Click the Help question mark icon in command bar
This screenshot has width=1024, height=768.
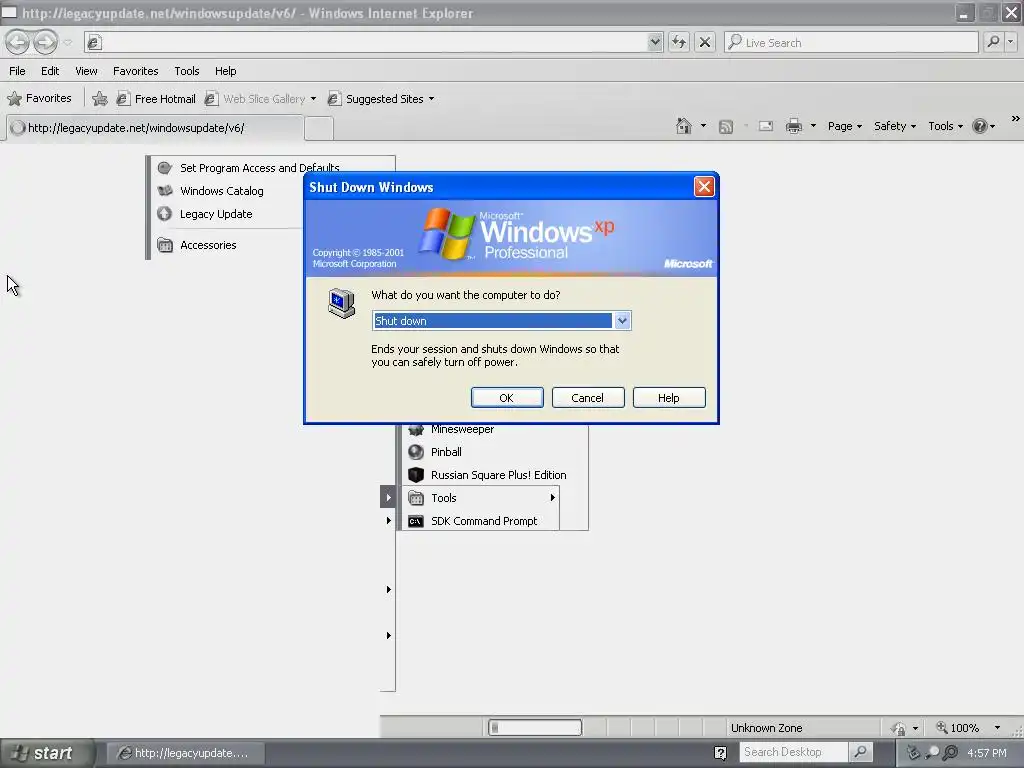pyautogui.click(x=980, y=126)
